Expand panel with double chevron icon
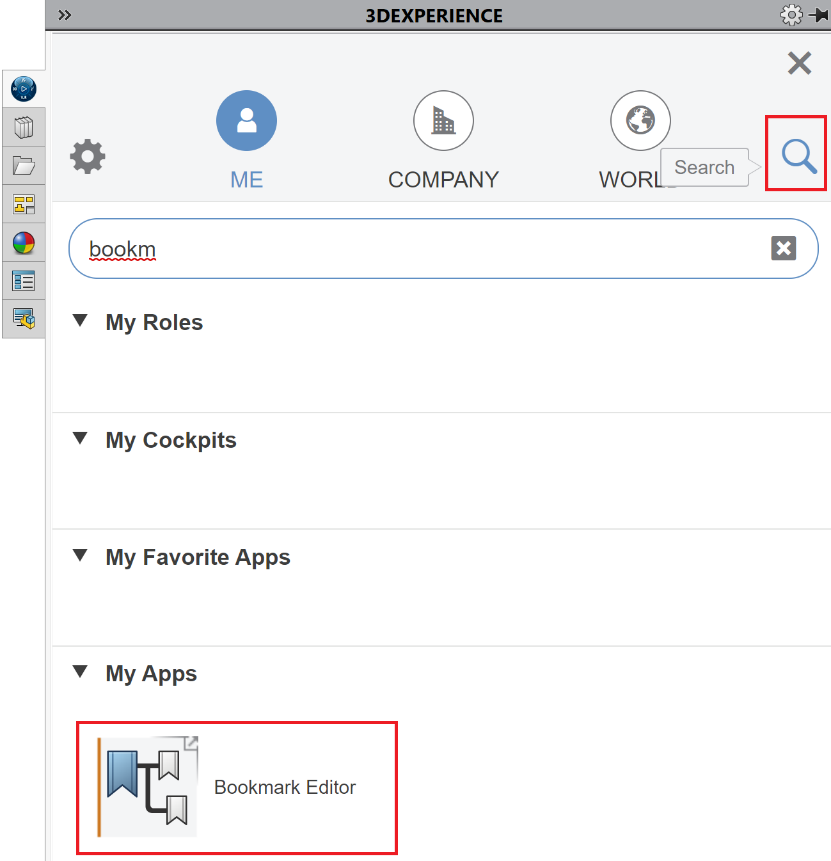The image size is (831, 861). click(65, 15)
